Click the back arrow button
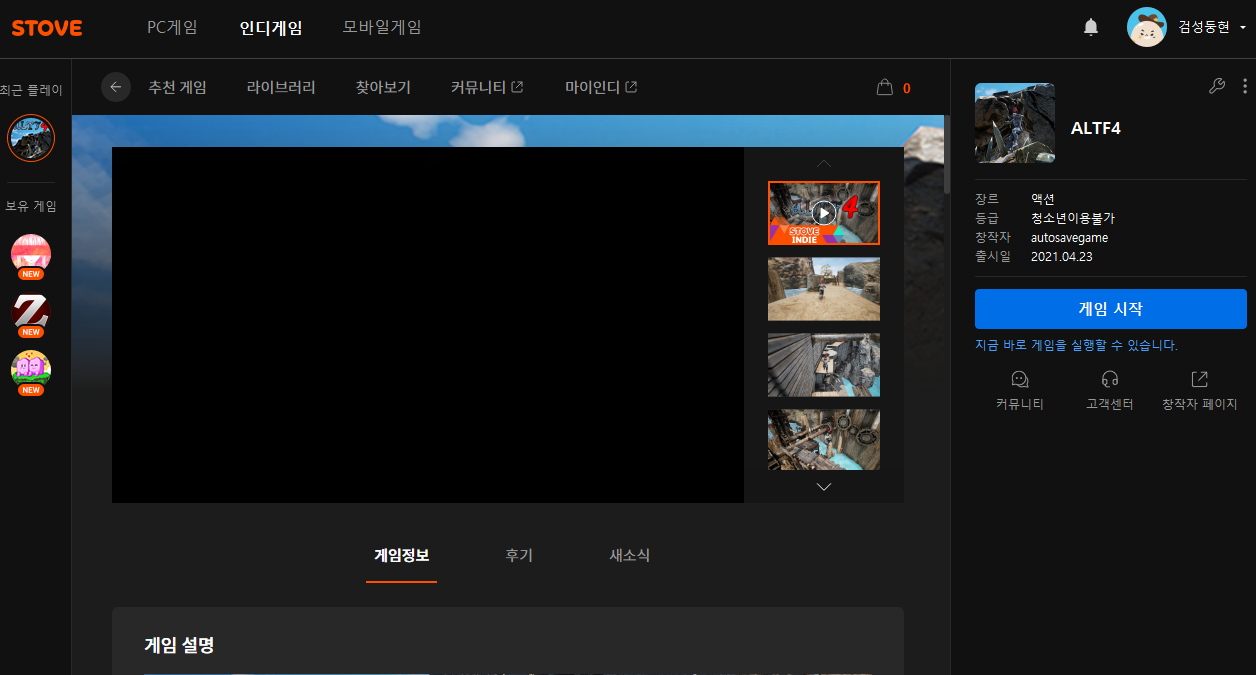1256x675 pixels. coord(116,87)
